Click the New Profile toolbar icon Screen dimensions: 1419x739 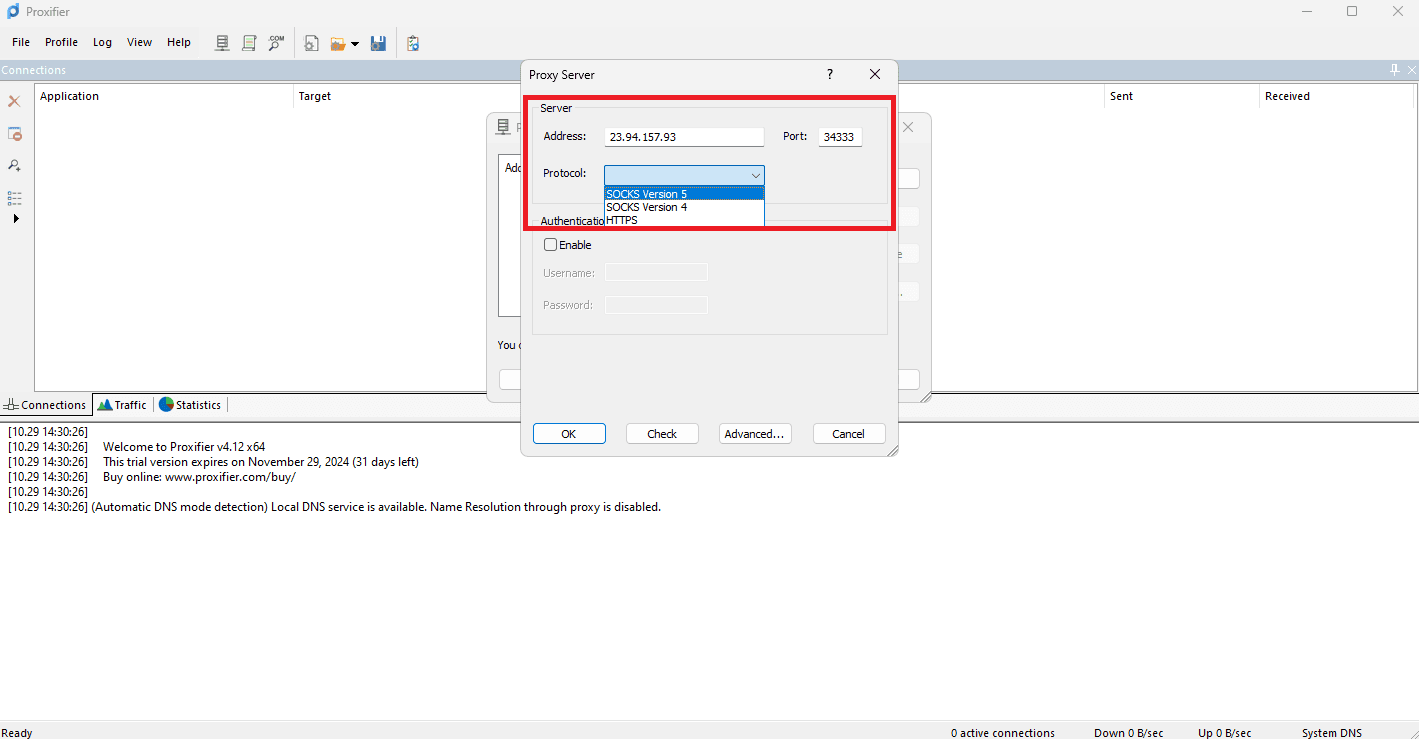[312, 43]
